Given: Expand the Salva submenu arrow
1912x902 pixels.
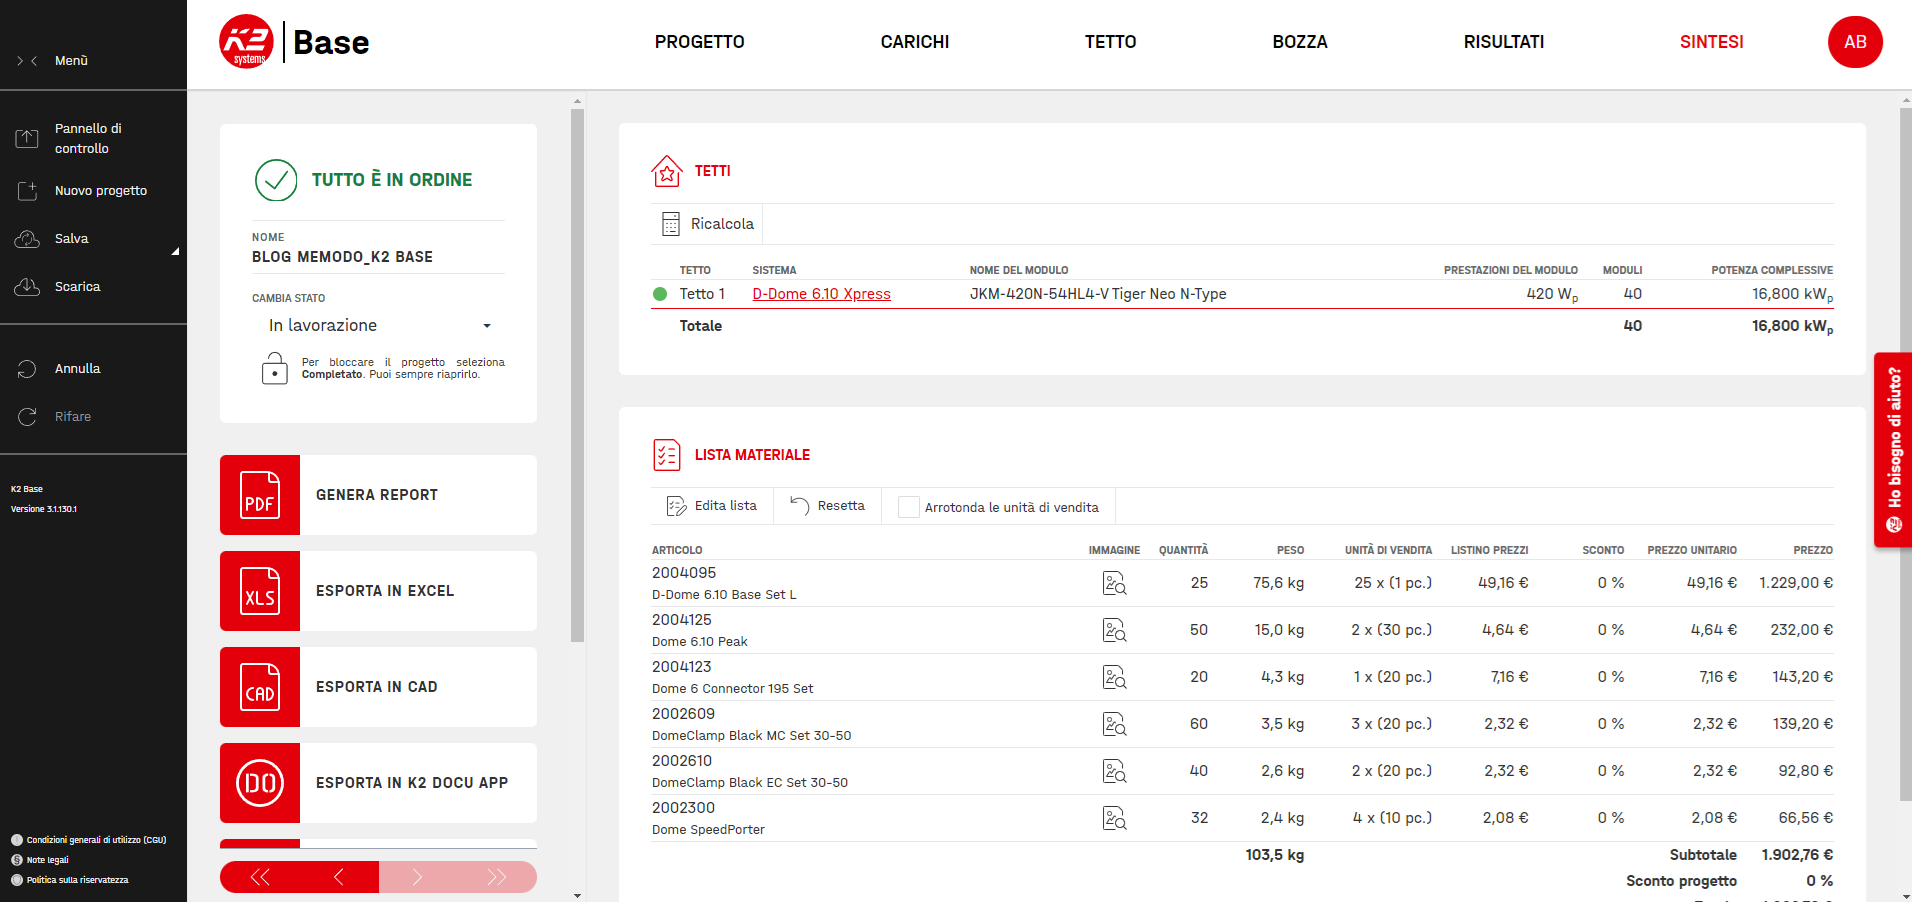Looking at the screenshot, I should coord(175,251).
